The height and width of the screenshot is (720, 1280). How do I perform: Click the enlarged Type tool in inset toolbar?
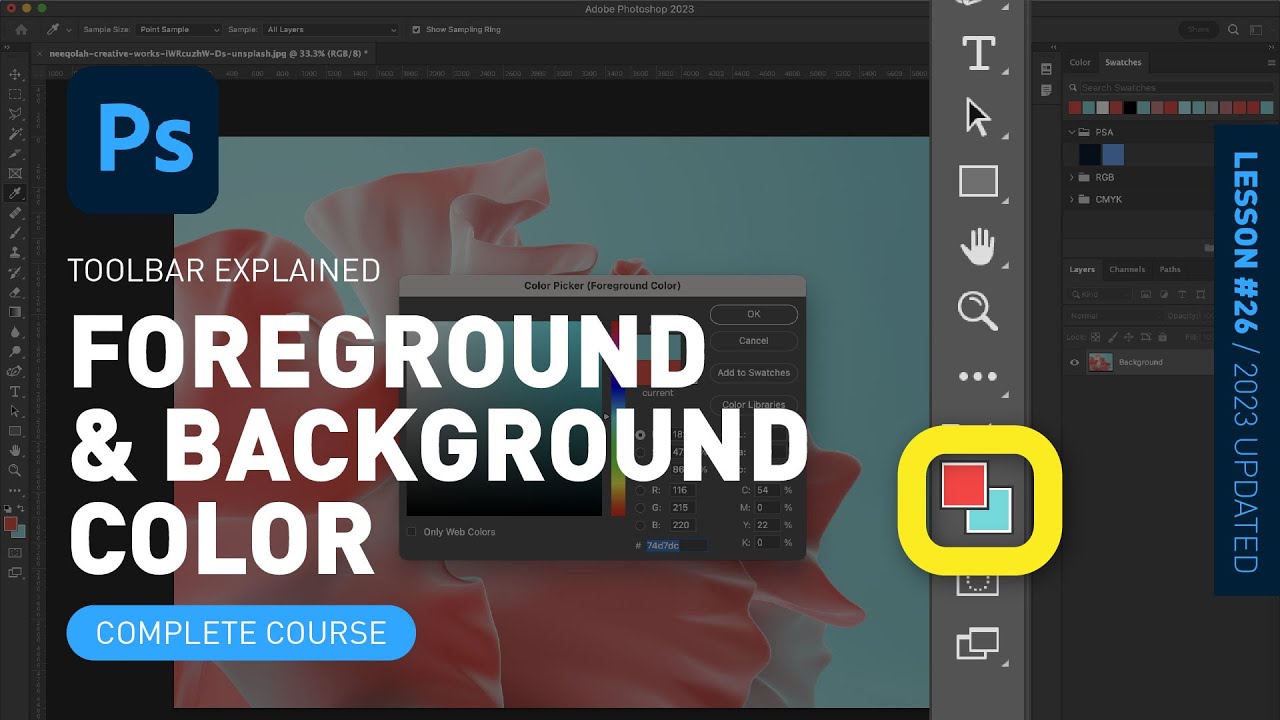978,53
